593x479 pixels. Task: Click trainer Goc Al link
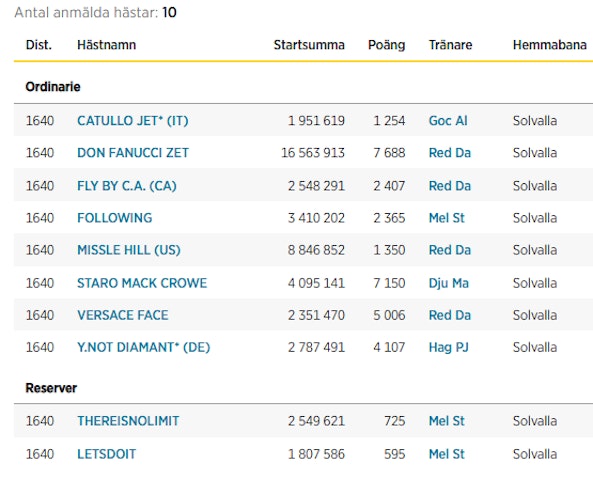coord(448,121)
